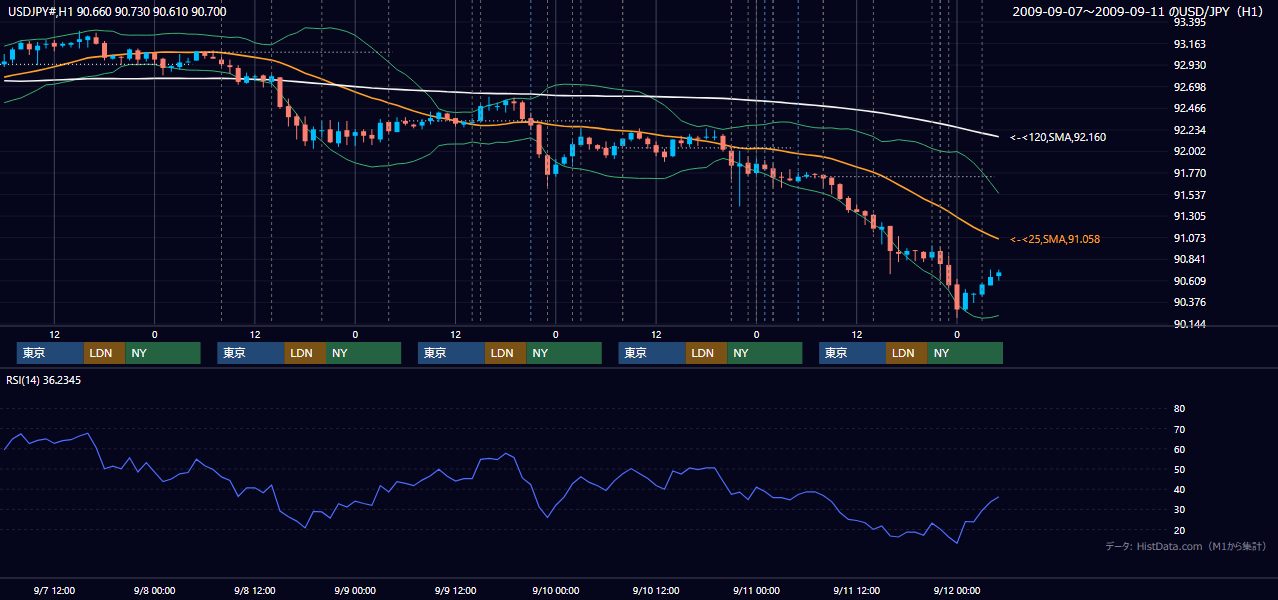1278x600 pixels.
Task: Select the 9/9 00:00 time label
Action: [x=355, y=590]
